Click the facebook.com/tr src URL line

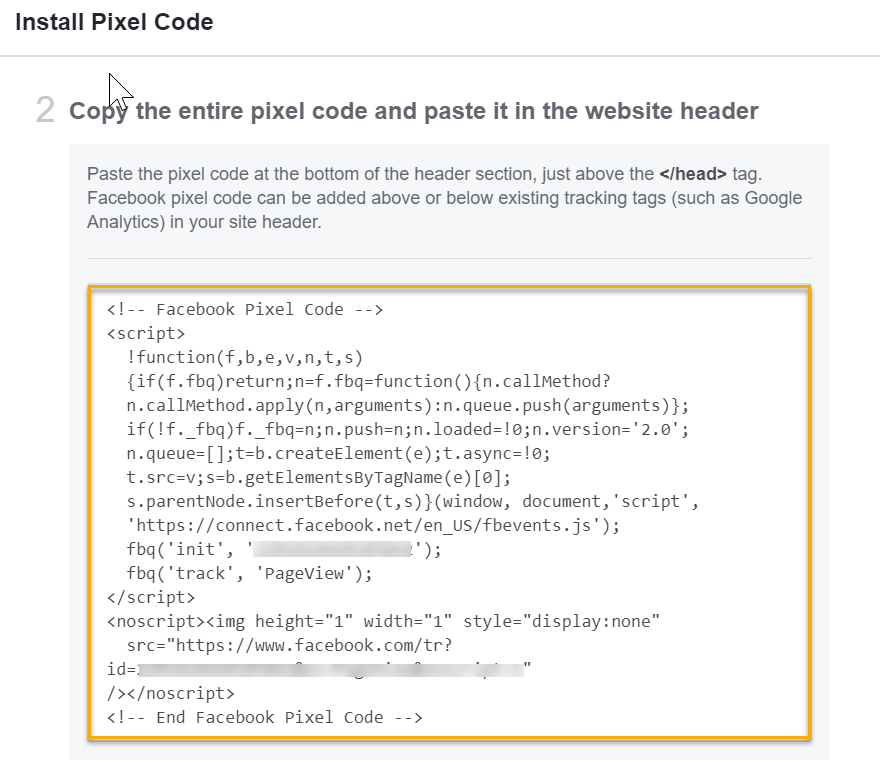pos(289,646)
